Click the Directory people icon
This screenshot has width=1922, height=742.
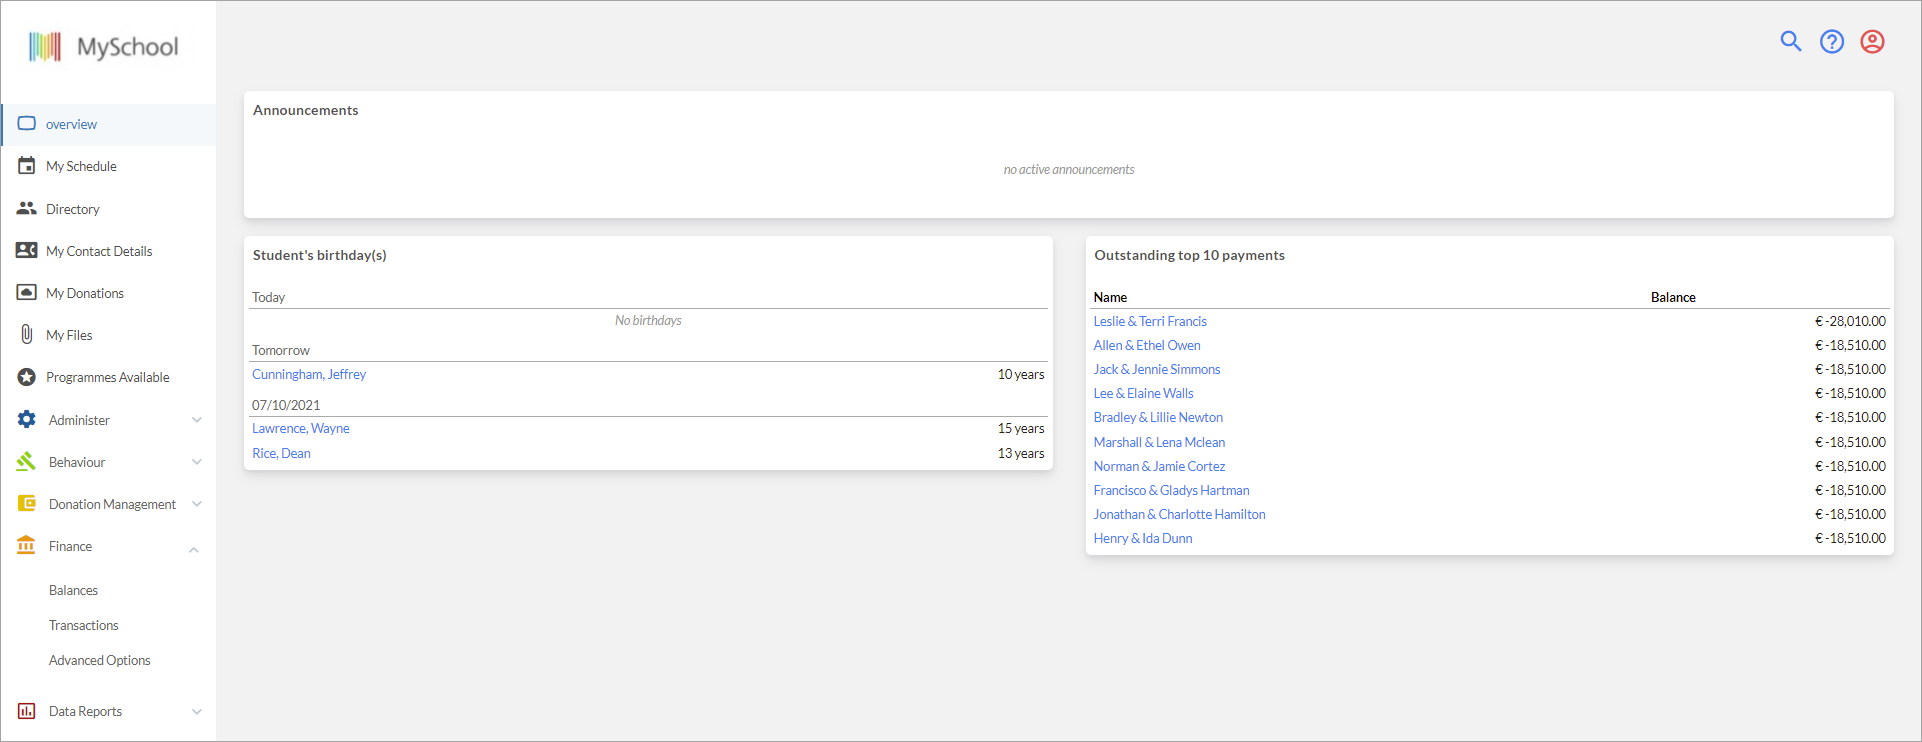click(x=27, y=208)
